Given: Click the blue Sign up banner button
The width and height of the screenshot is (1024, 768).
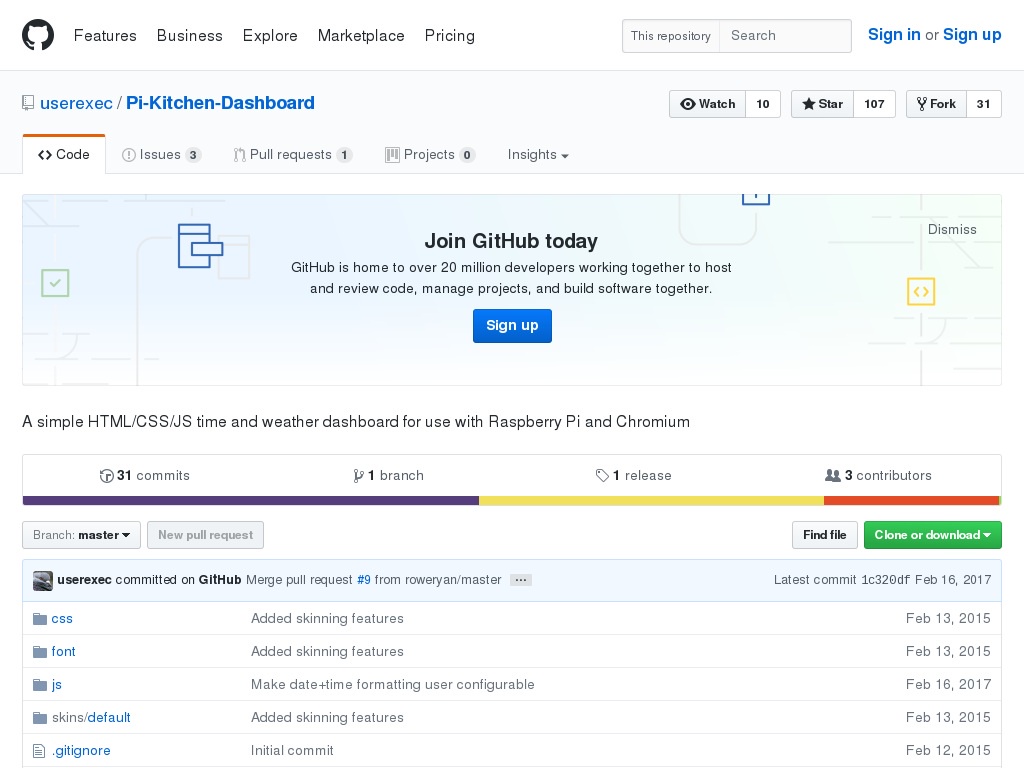Looking at the screenshot, I should click(x=512, y=326).
